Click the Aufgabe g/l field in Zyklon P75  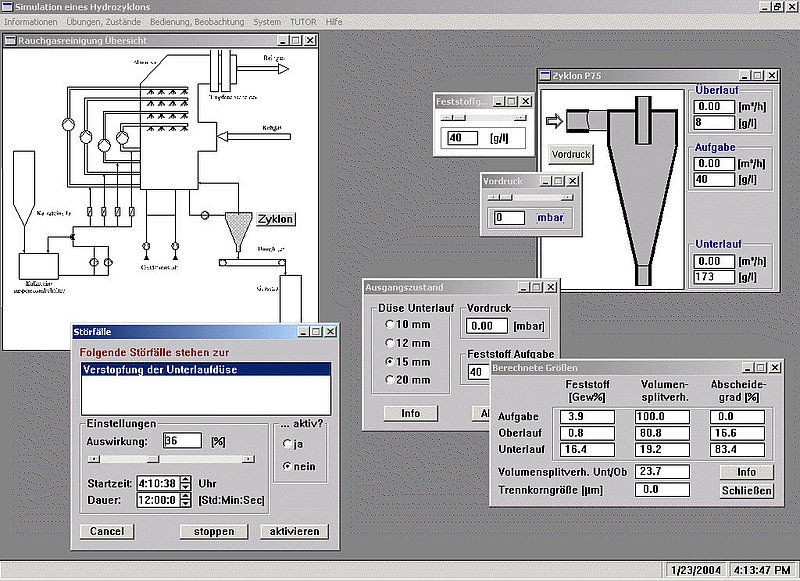pyautogui.click(x=714, y=180)
